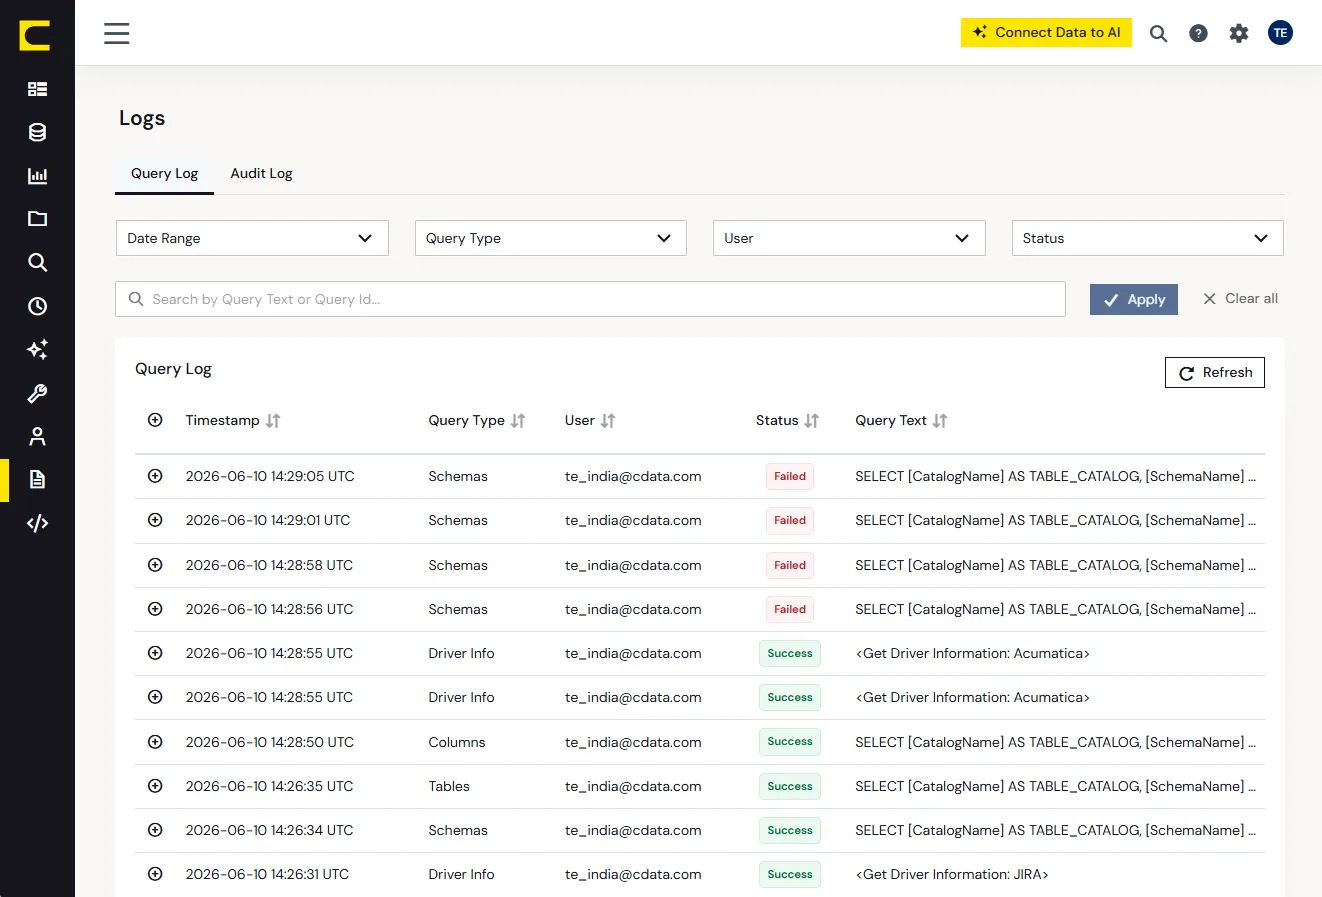The image size is (1322, 897).
Task: Click the top bar search magnifier
Action: coord(1158,33)
